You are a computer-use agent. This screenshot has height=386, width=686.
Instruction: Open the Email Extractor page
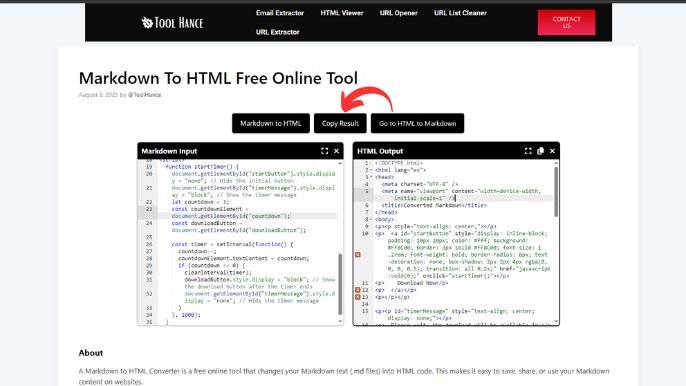point(280,13)
